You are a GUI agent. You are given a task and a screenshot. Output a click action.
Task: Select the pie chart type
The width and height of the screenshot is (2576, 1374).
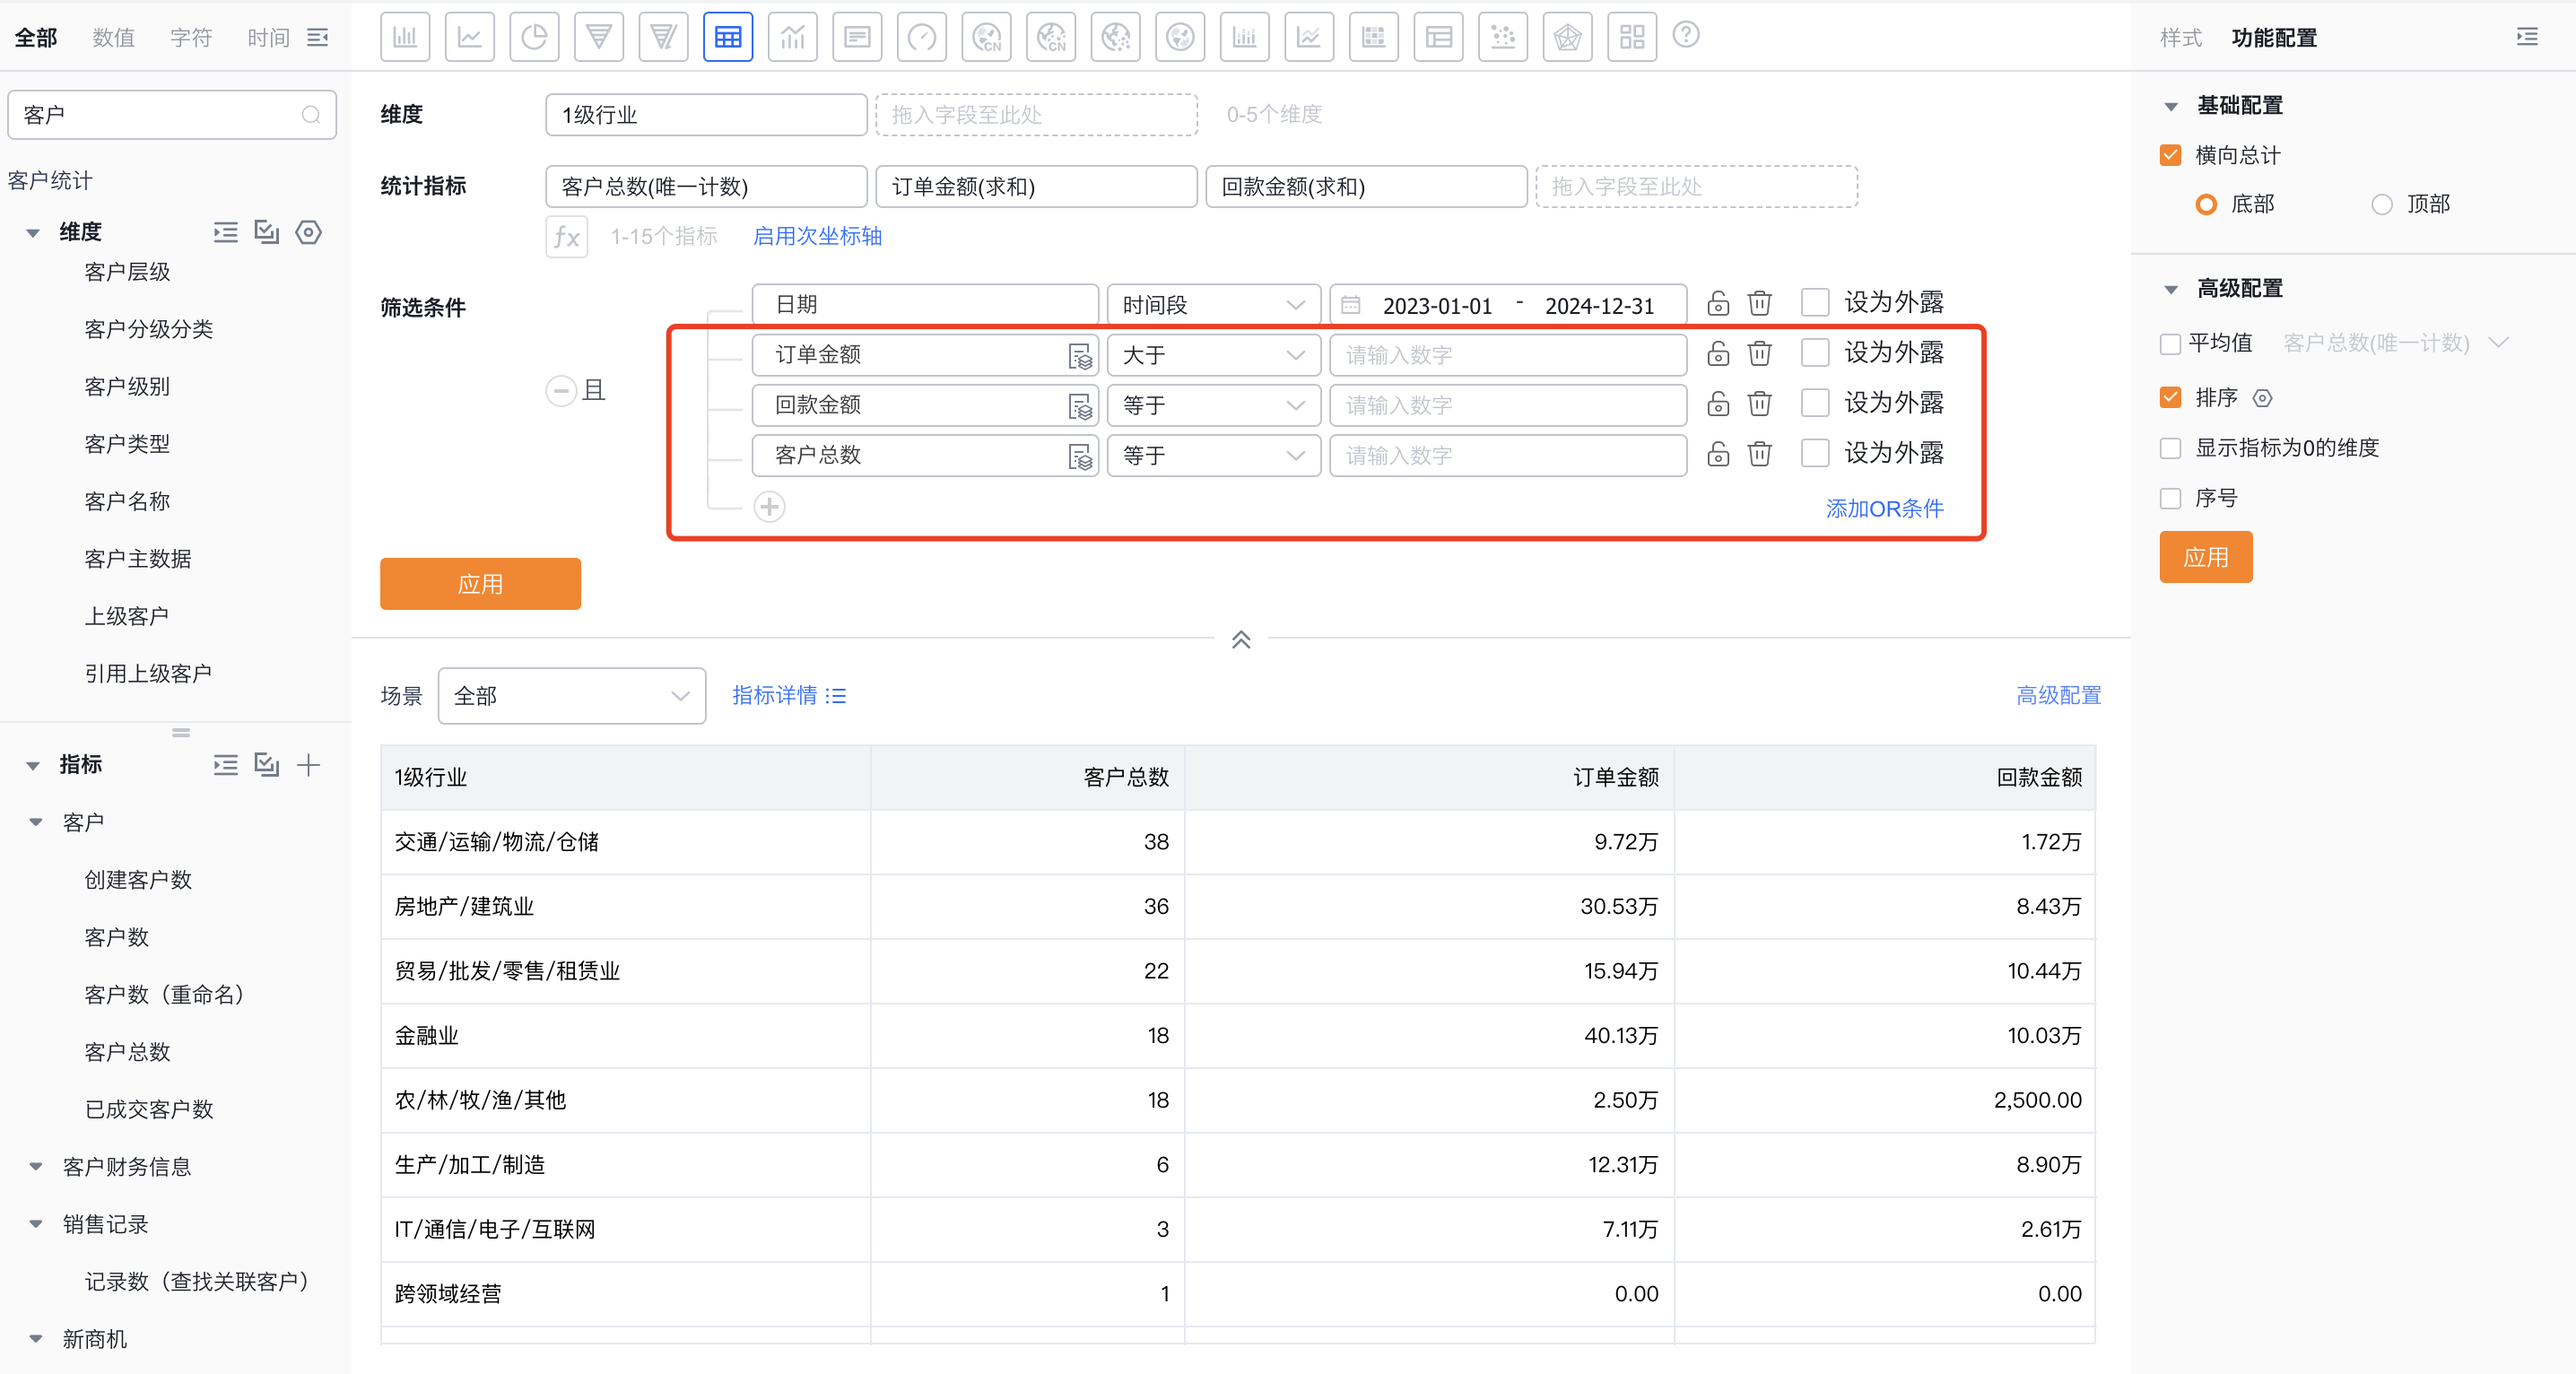(x=534, y=38)
